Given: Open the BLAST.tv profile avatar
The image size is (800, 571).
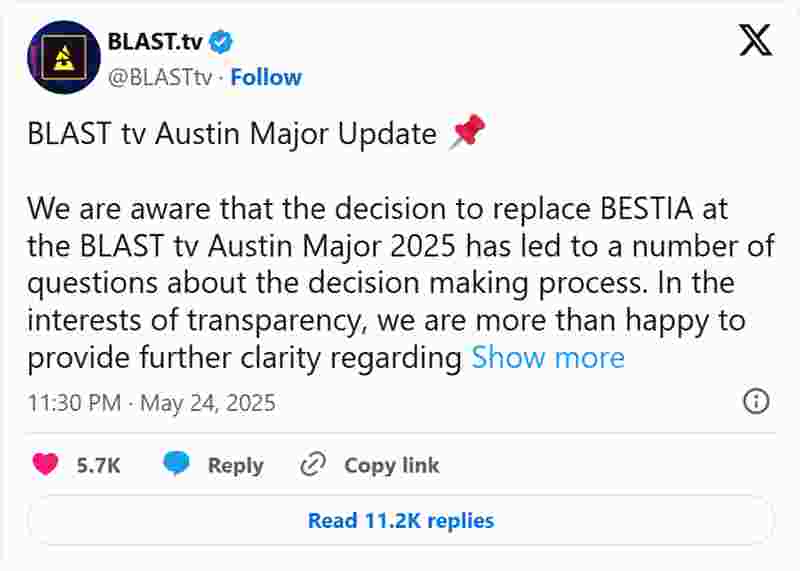Looking at the screenshot, I should 64,57.
